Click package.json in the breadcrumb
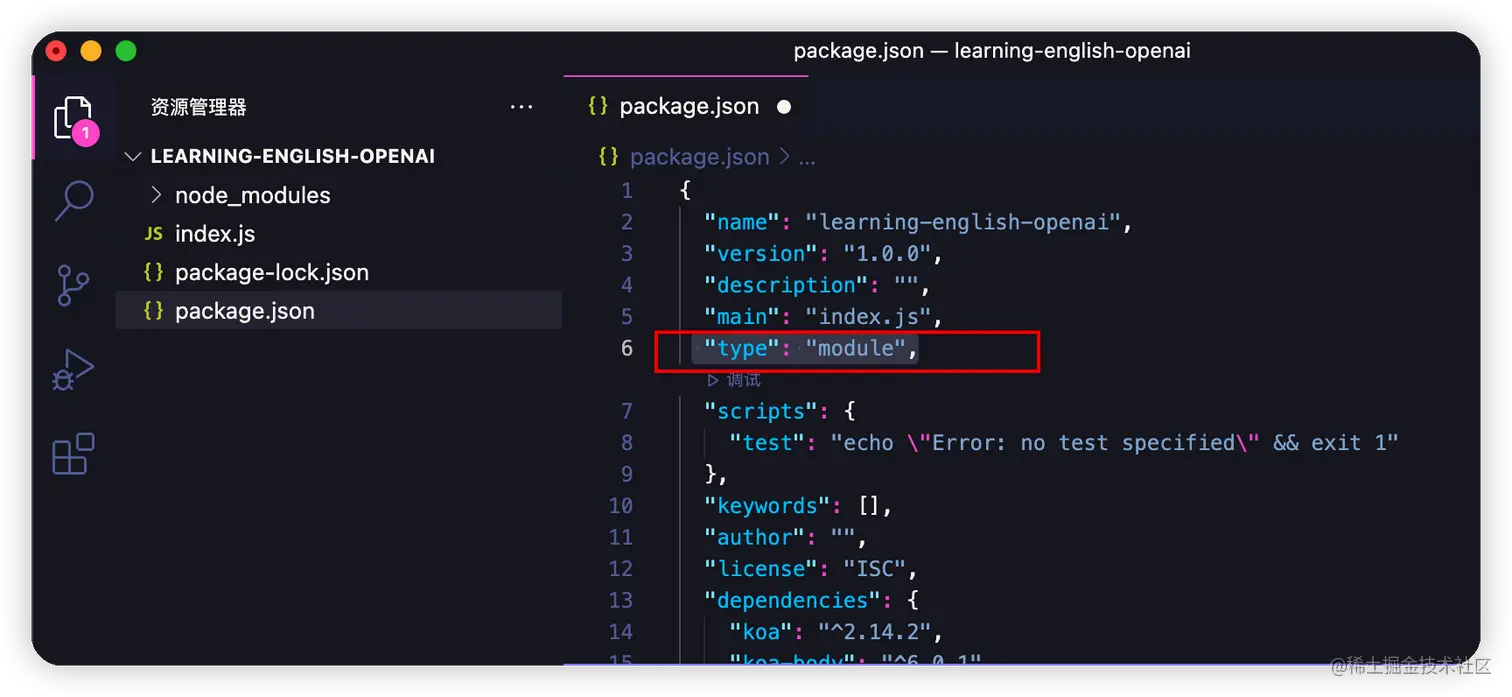 coord(700,157)
